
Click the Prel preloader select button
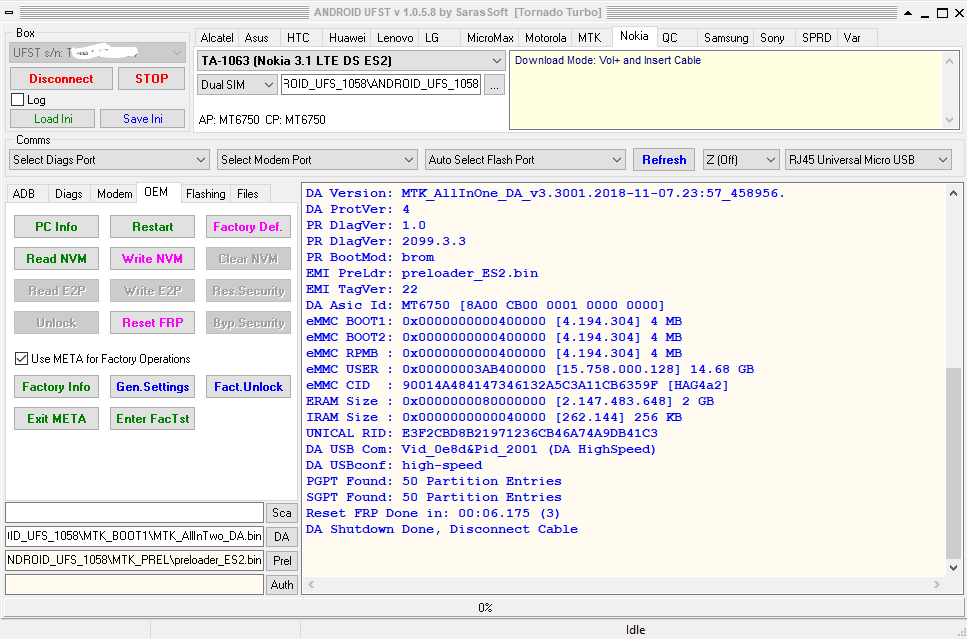[x=282, y=561]
